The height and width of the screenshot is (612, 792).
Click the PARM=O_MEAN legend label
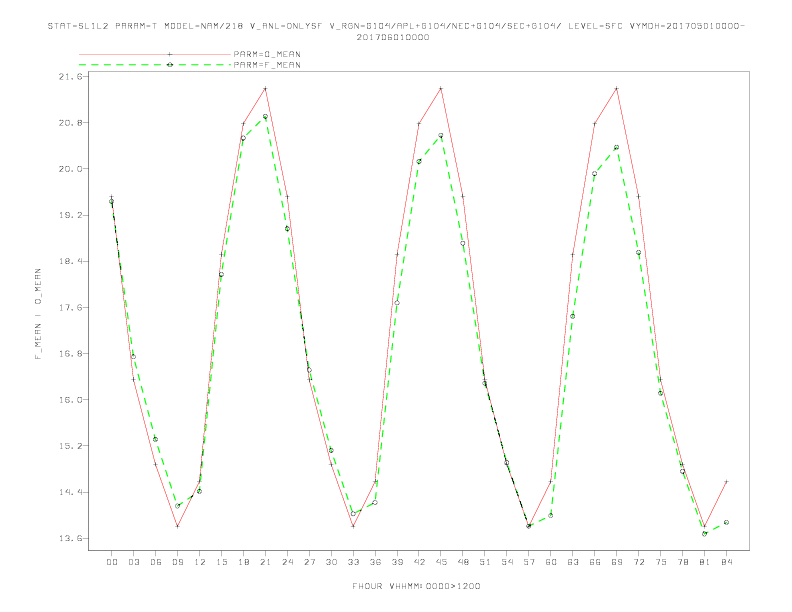coord(267,54)
